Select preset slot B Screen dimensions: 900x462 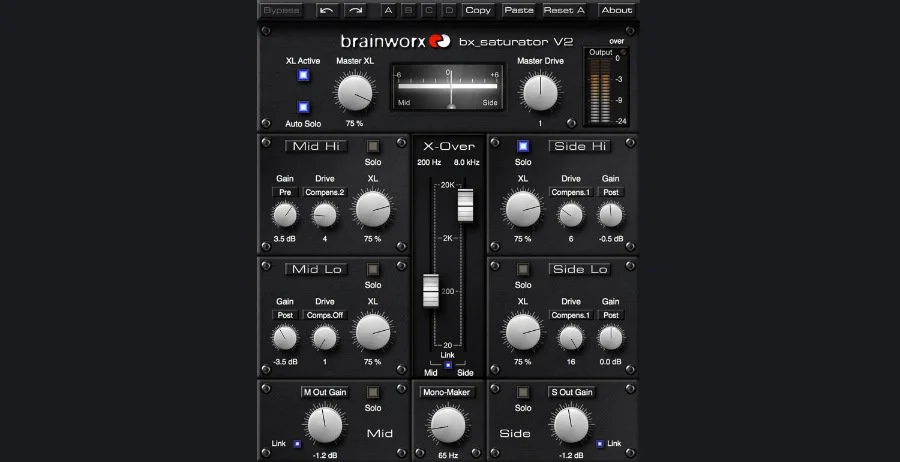[x=409, y=10]
